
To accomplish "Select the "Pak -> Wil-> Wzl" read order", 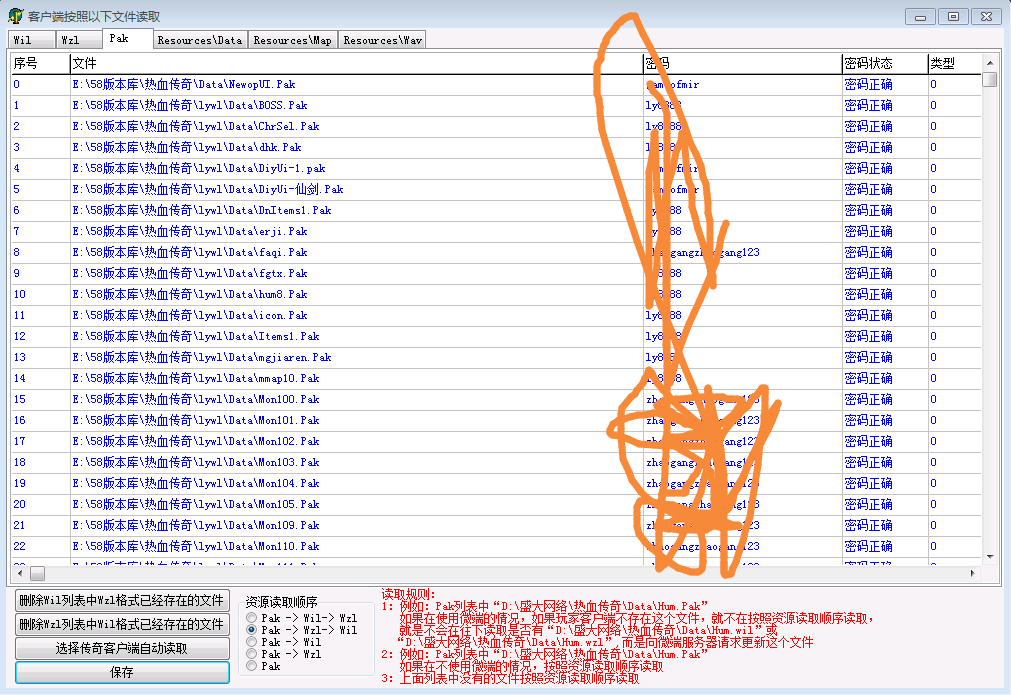I will tap(252, 618).
